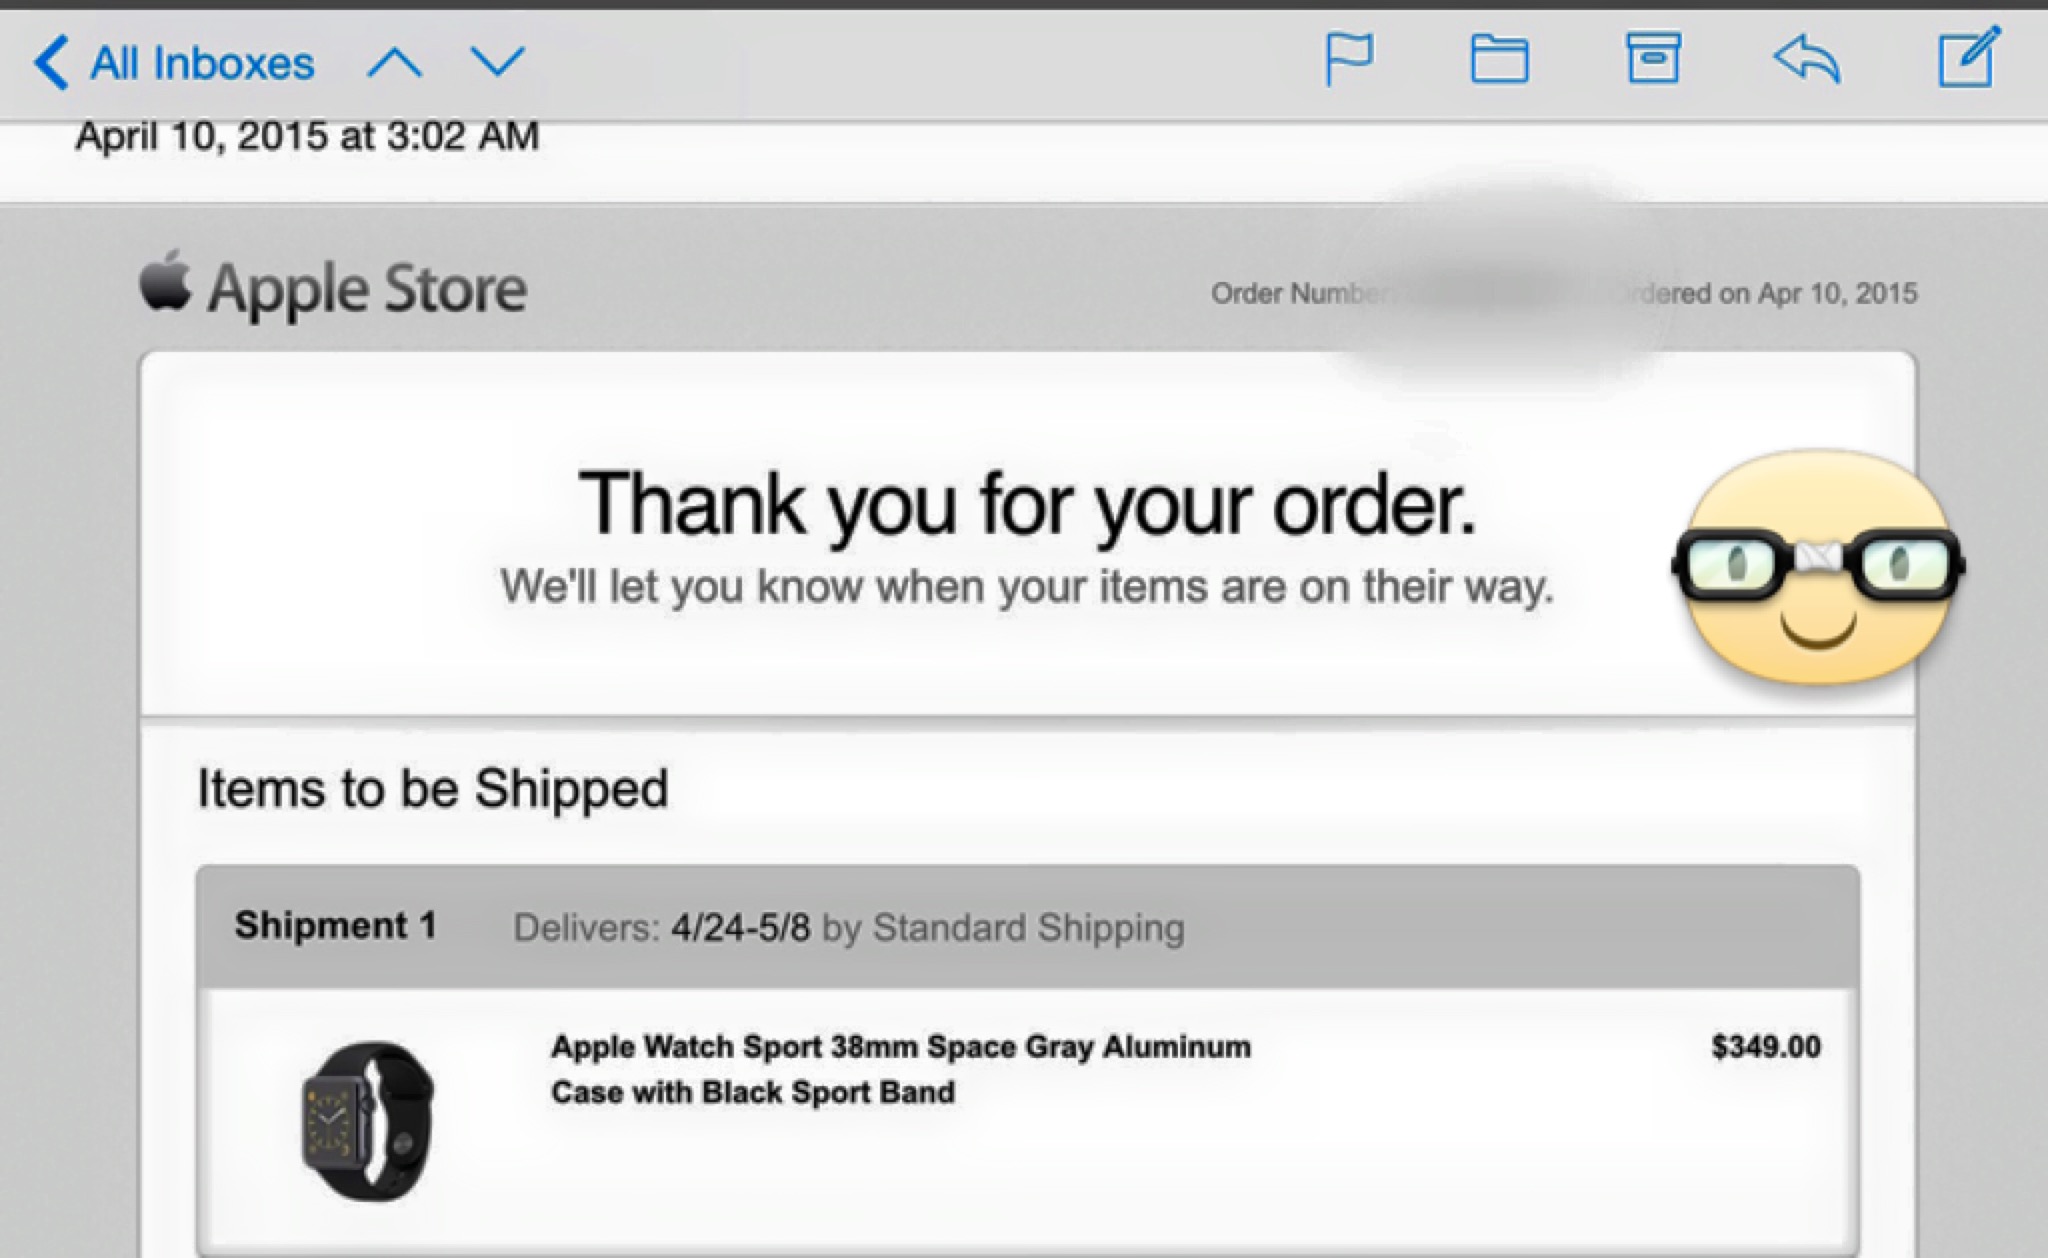Tap the 4/24-5/8 delivery dates
2048x1258 pixels.
740,928
